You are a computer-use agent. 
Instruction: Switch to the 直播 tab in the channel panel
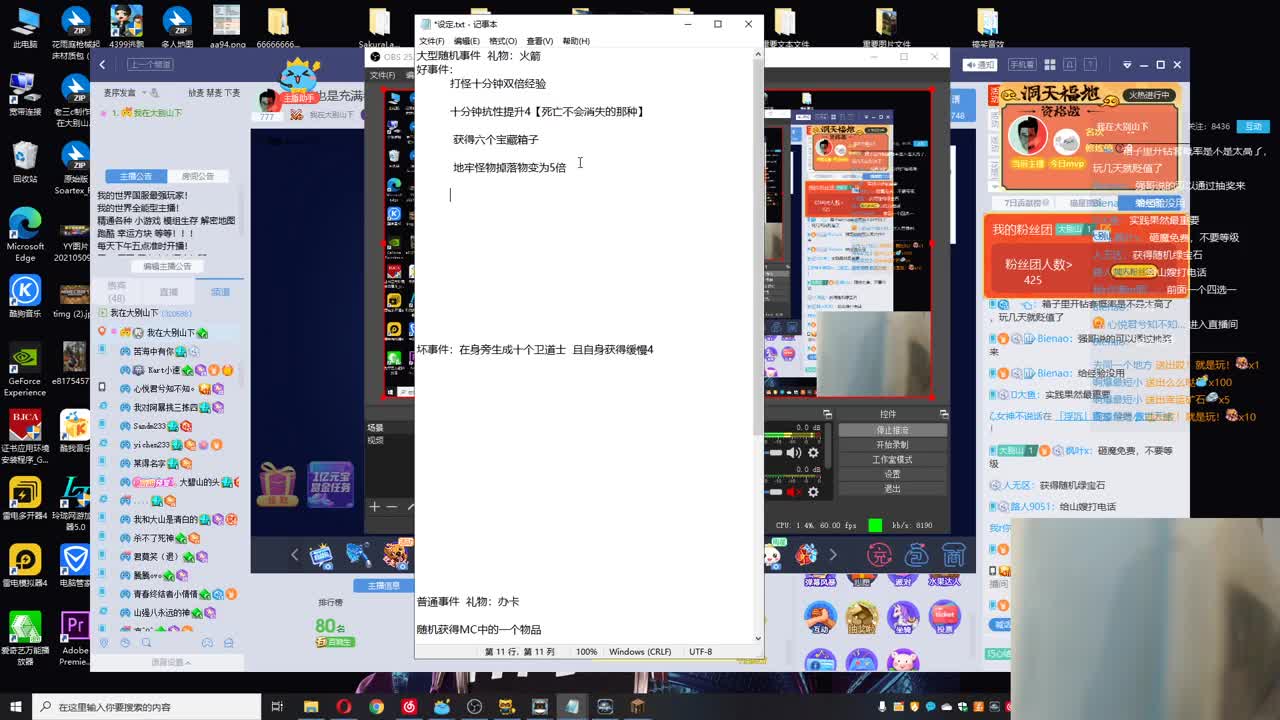tap(169, 292)
